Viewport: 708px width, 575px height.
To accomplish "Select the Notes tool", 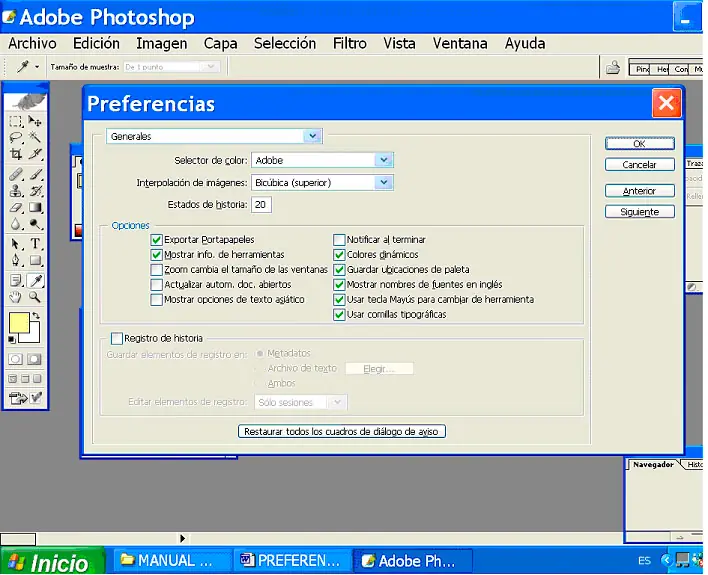I will pyautogui.click(x=16, y=280).
